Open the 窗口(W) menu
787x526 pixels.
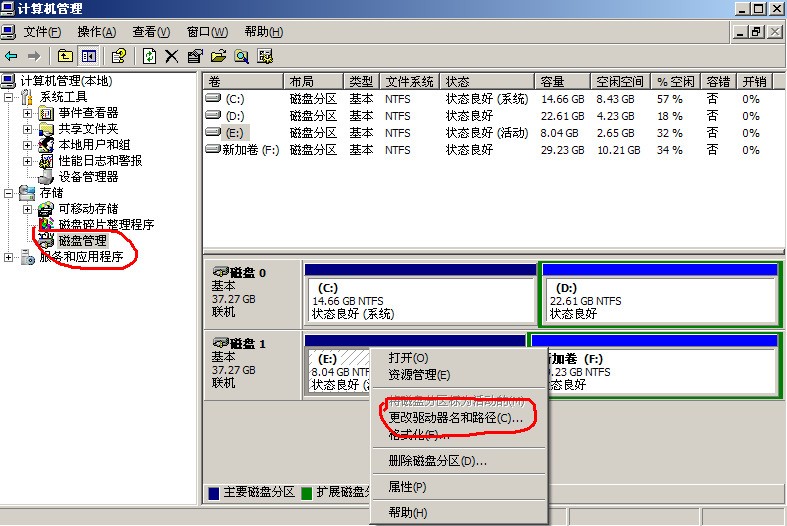207,32
